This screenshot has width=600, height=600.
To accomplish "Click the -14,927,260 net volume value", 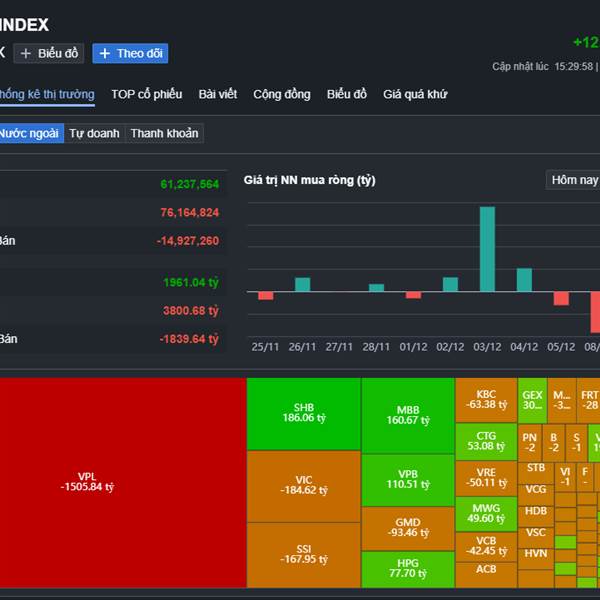I will (x=188, y=241).
